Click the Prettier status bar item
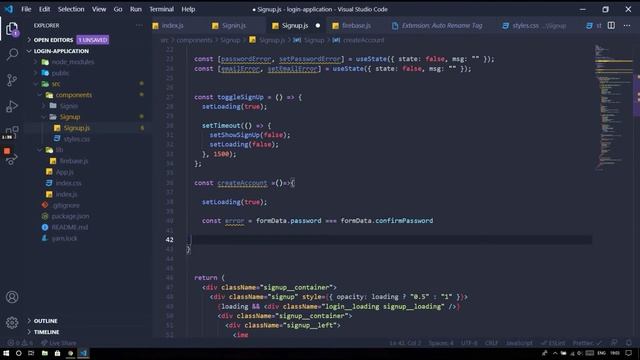 click(587, 343)
